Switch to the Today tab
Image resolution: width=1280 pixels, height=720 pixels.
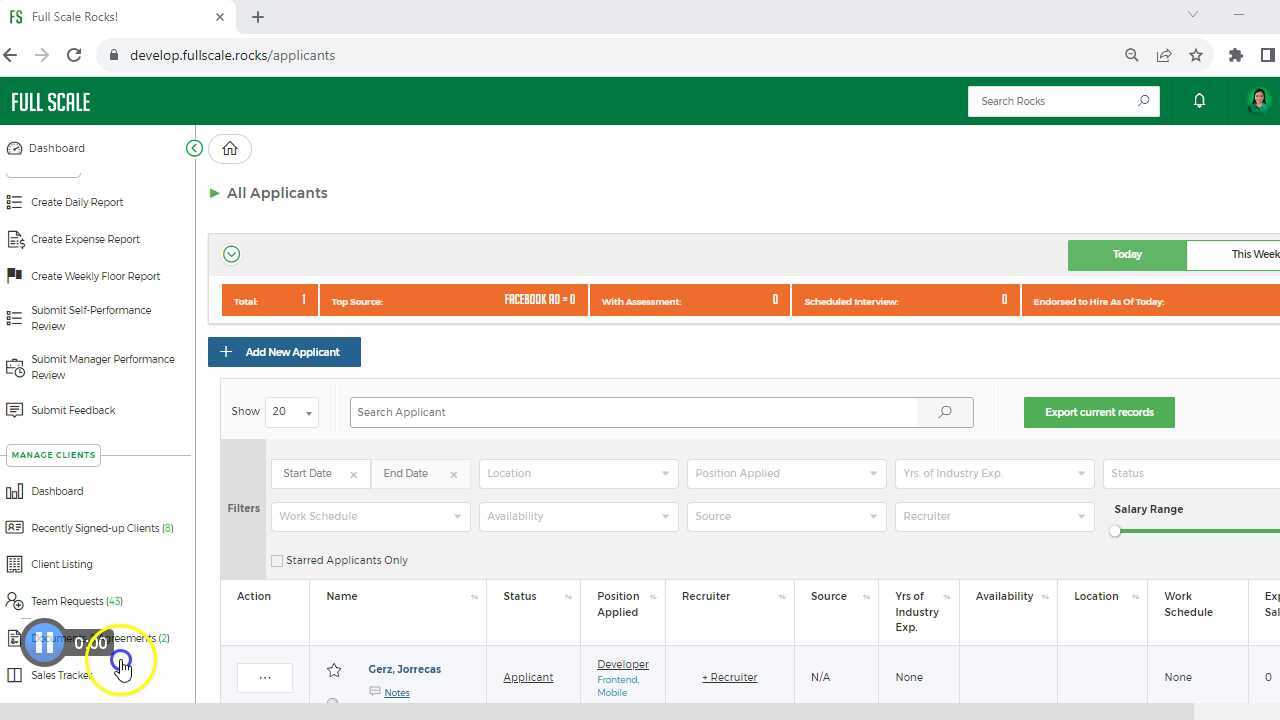coord(1126,254)
